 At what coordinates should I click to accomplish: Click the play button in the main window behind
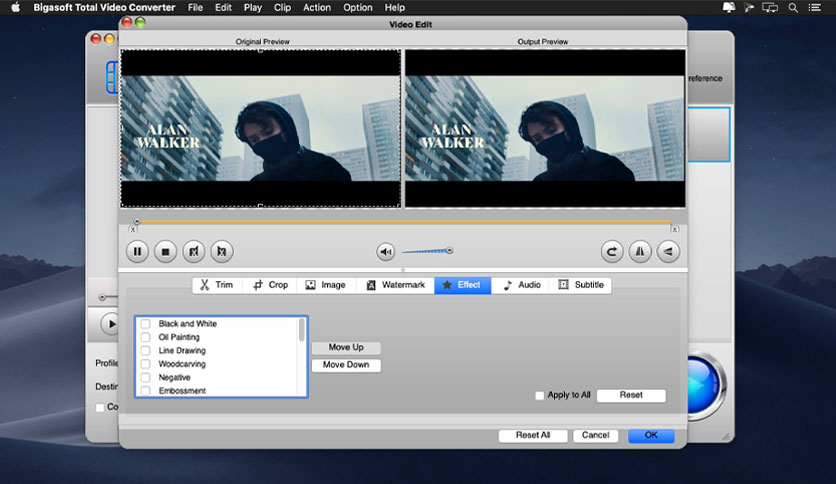point(110,324)
